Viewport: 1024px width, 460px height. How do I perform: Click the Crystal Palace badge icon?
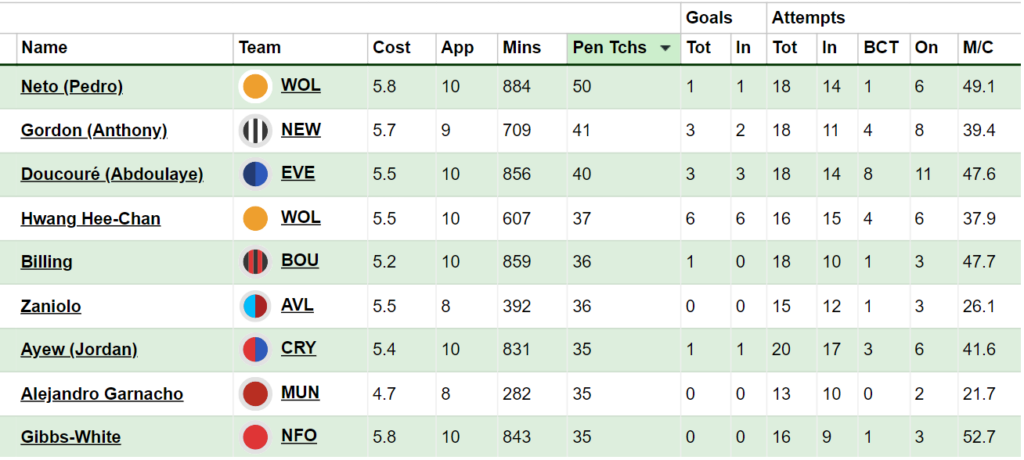[x=255, y=350]
